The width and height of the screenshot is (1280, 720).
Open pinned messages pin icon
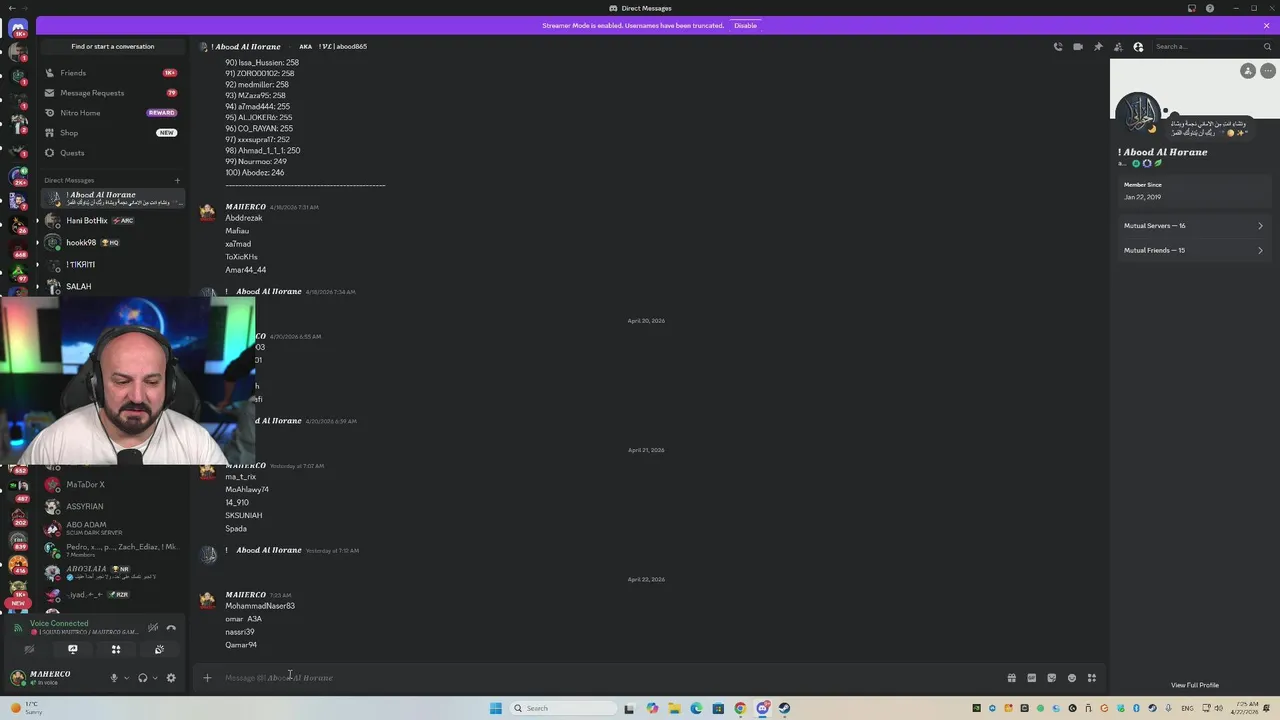pyautogui.click(x=1098, y=46)
